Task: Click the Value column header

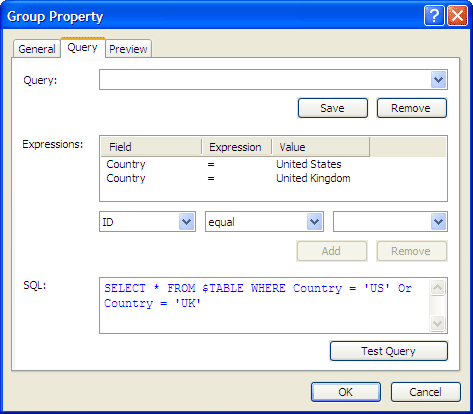Action: tap(321, 147)
